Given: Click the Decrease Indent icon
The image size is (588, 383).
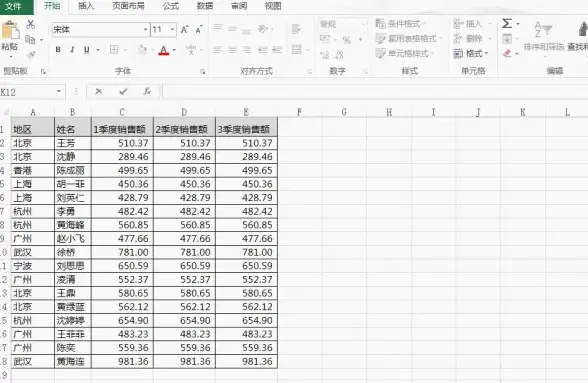Looking at the screenshot, I should pos(262,50).
